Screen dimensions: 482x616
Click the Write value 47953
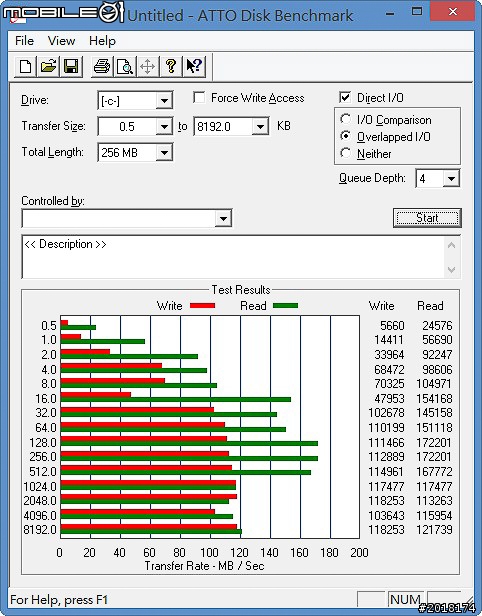[x=389, y=398]
